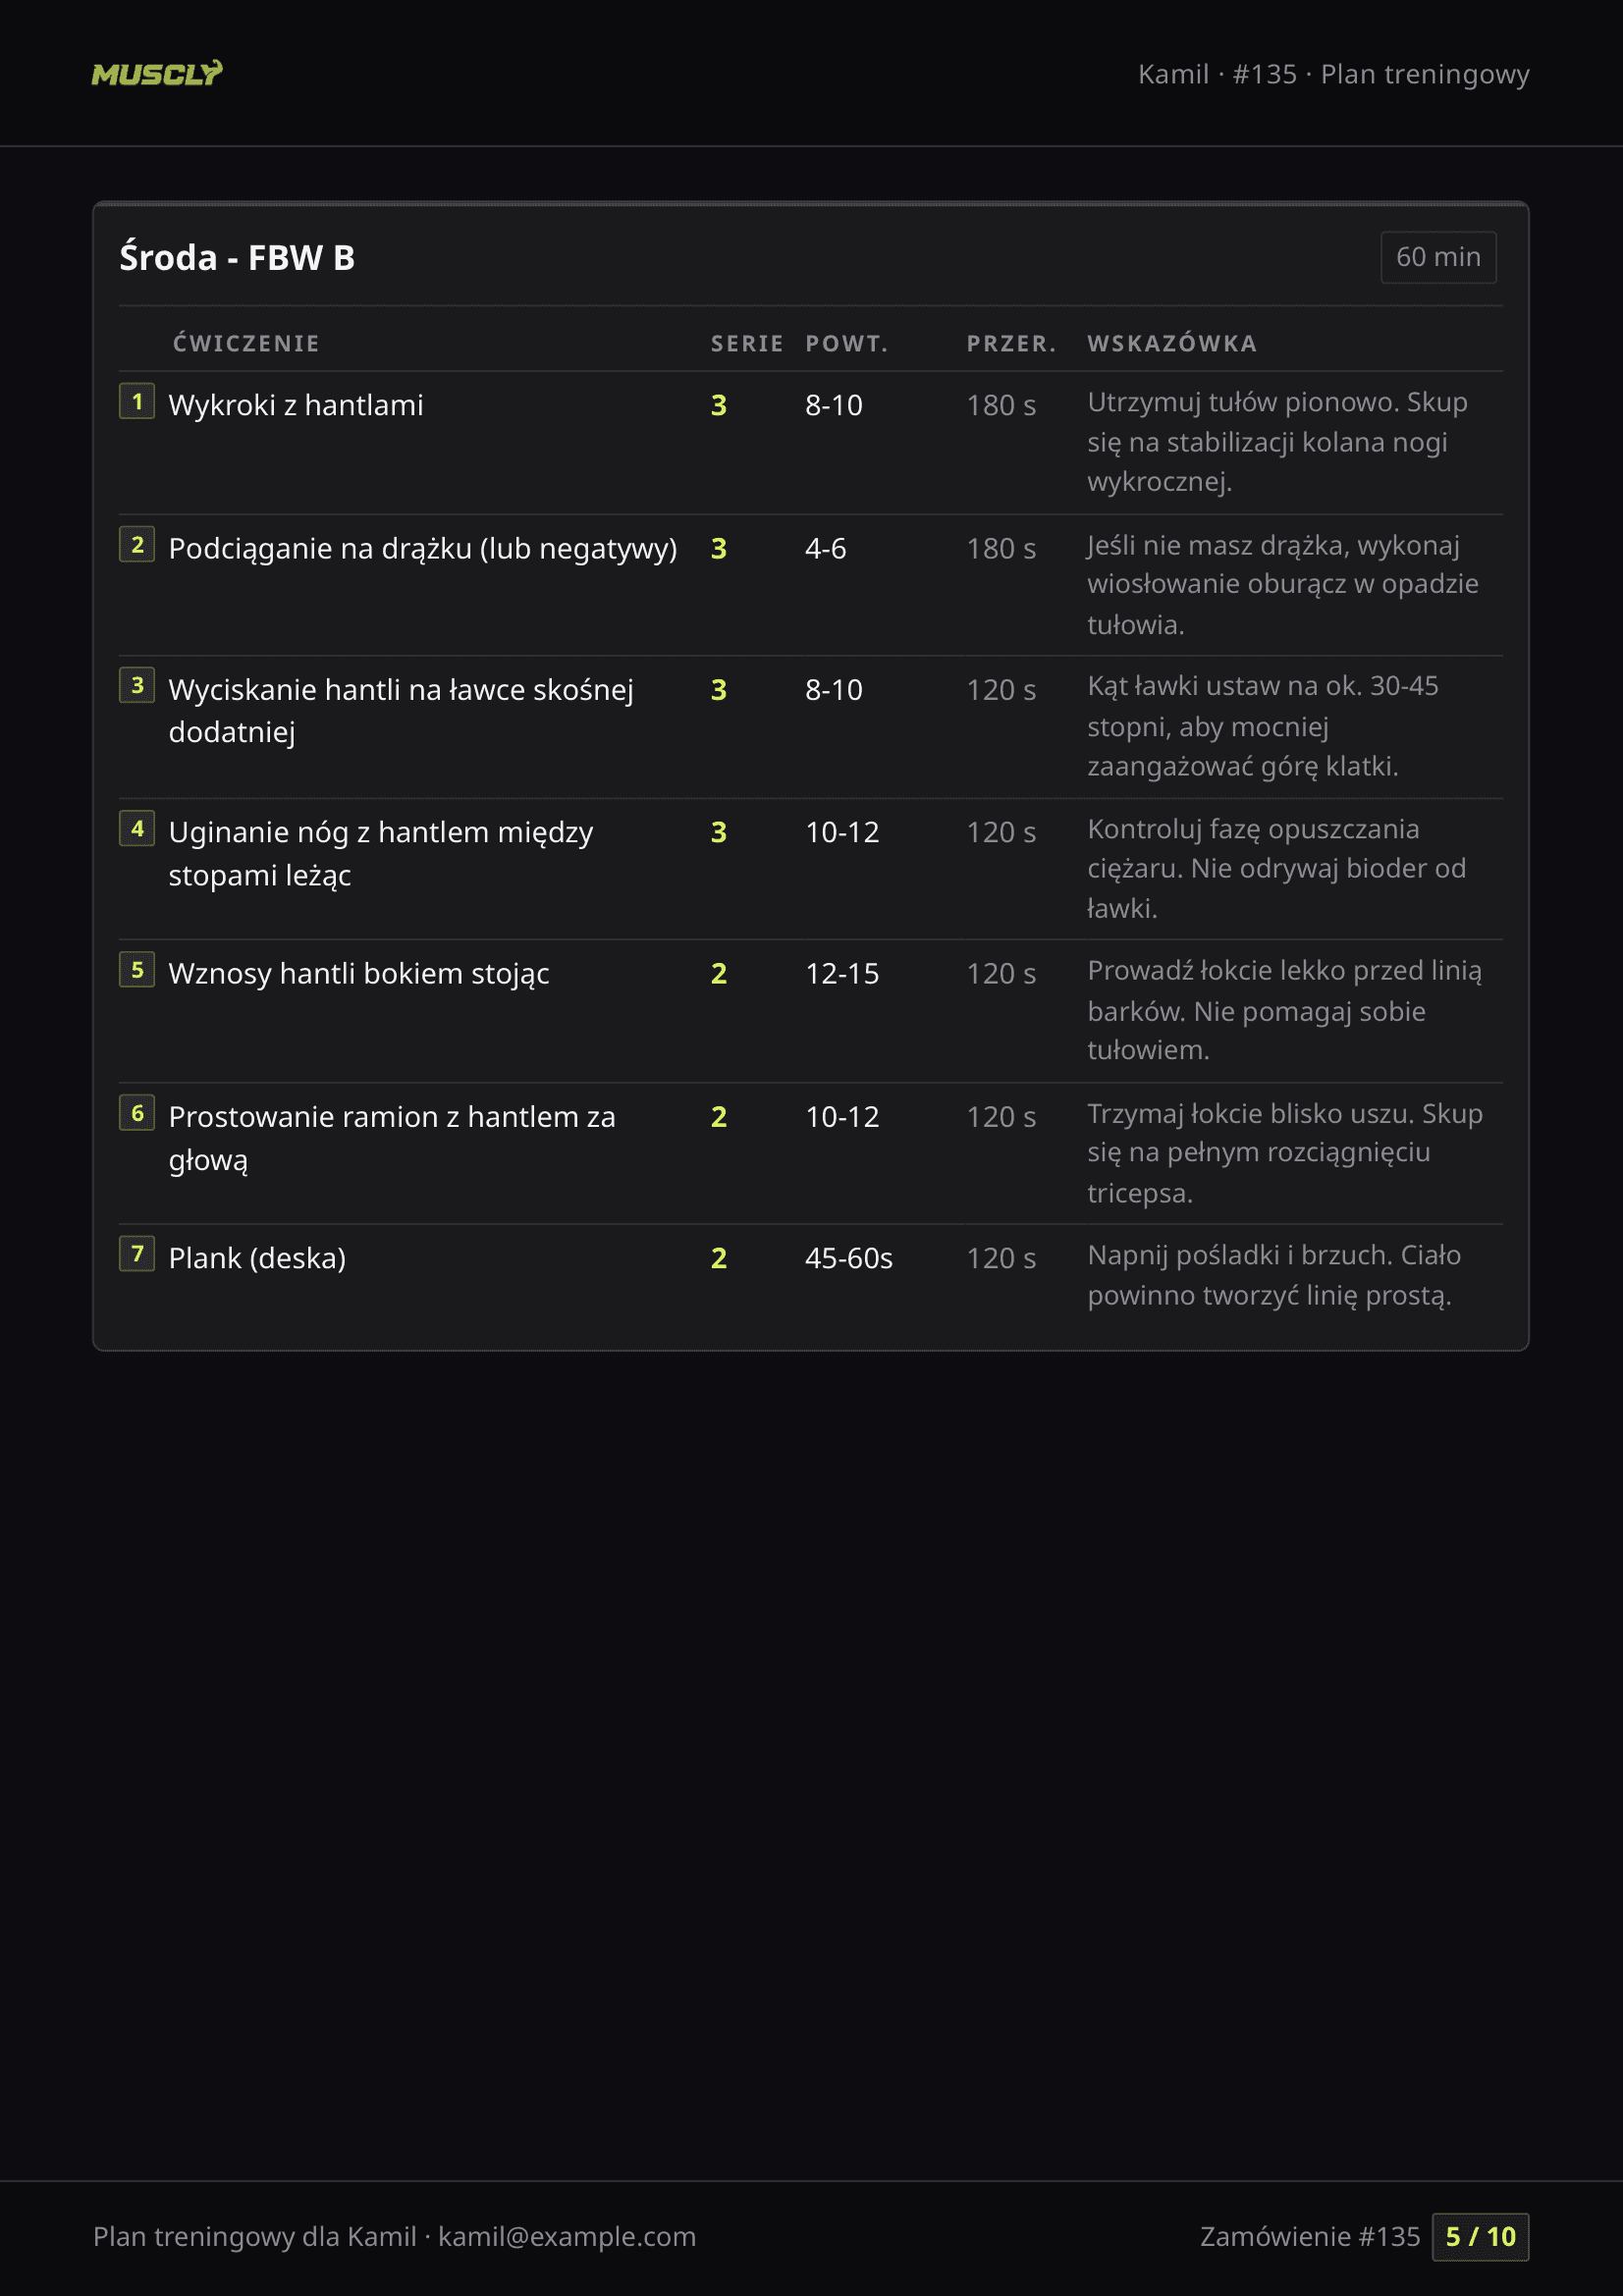Viewport: 1623px width, 2296px height.
Task: Click the Plank (deska) exercise name
Action: click(257, 1258)
